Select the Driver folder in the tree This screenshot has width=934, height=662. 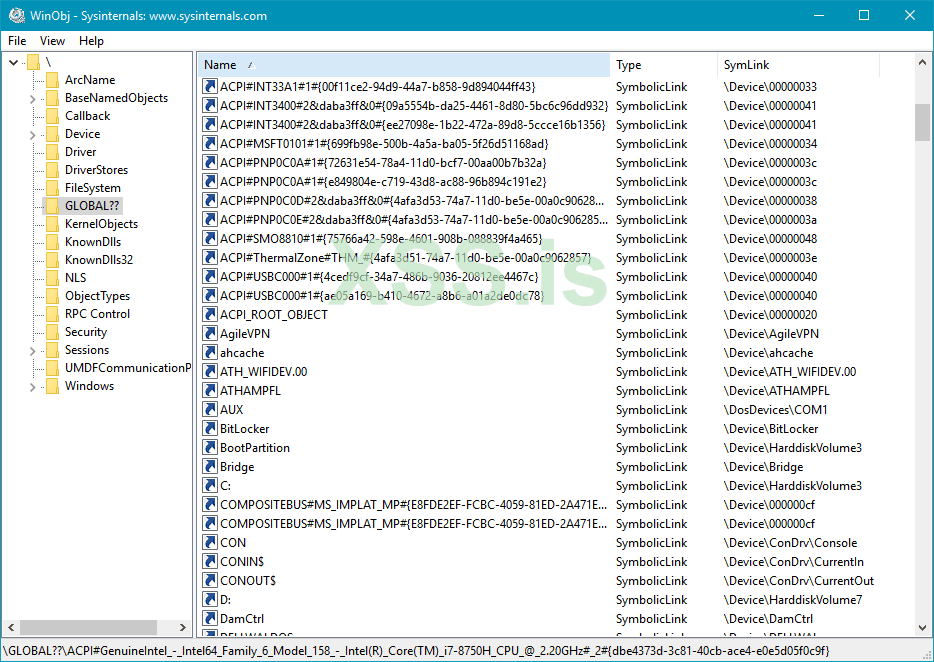coord(80,152)
